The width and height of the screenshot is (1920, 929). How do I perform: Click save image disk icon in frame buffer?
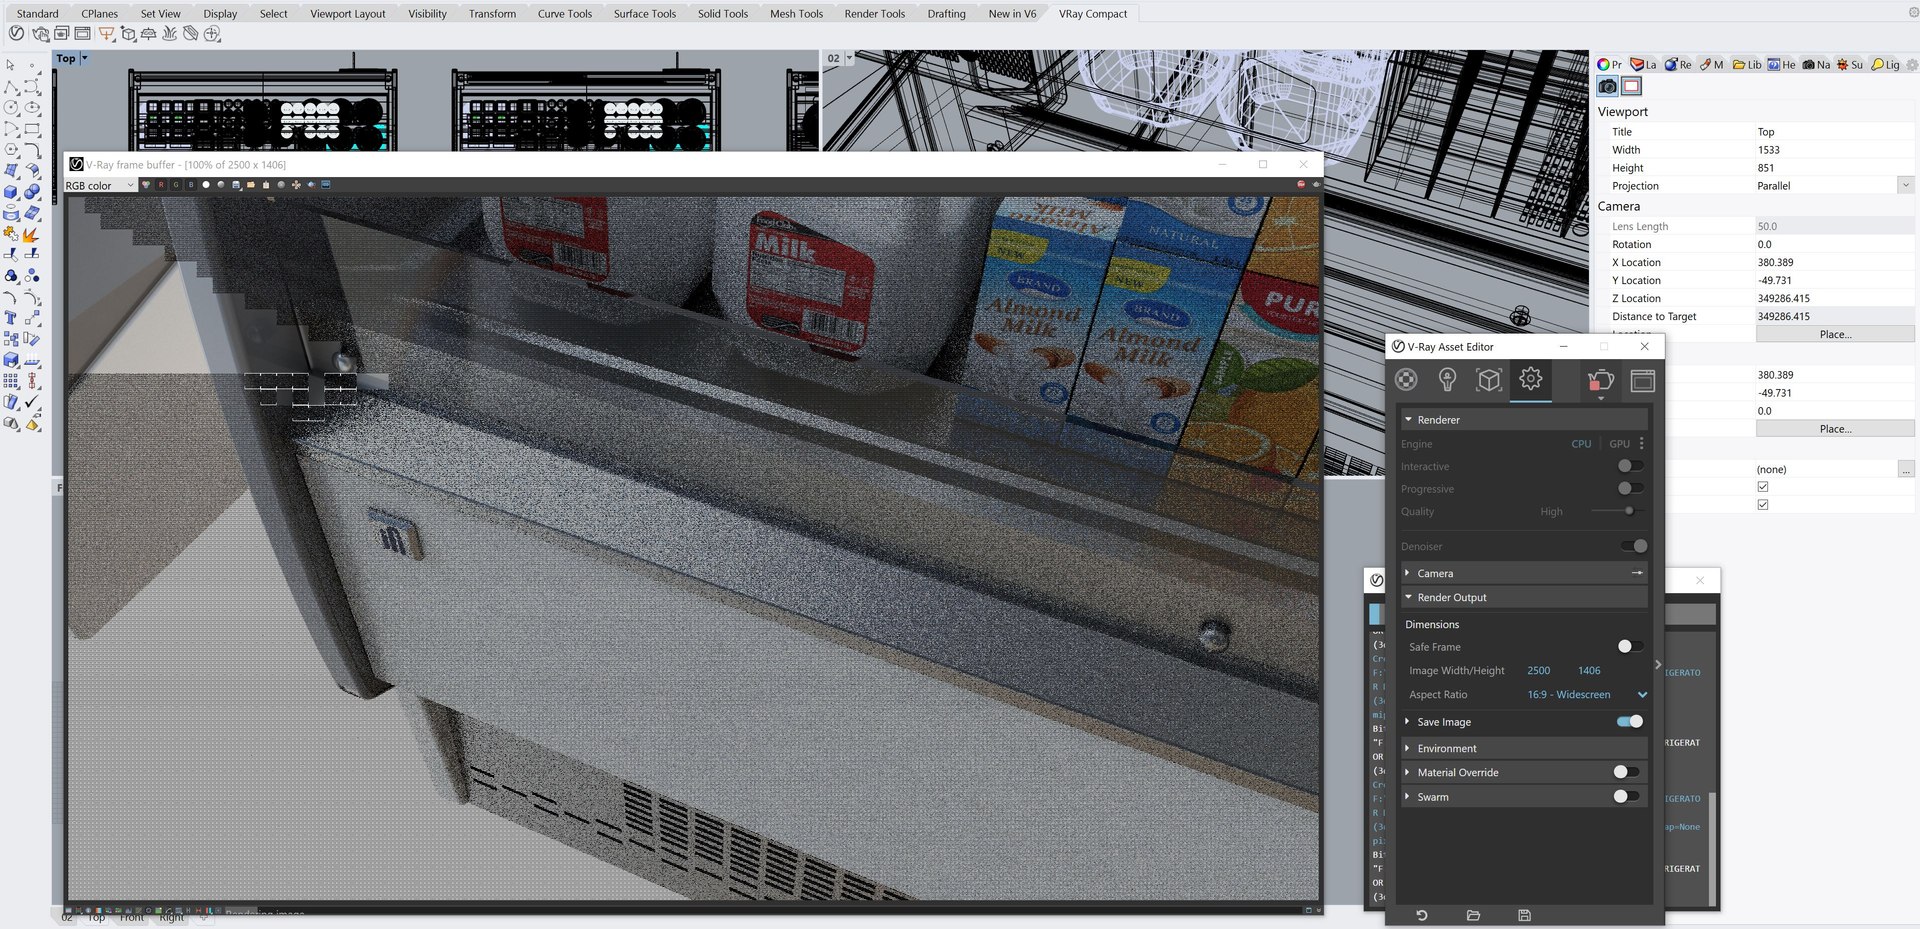pos(236,185)
